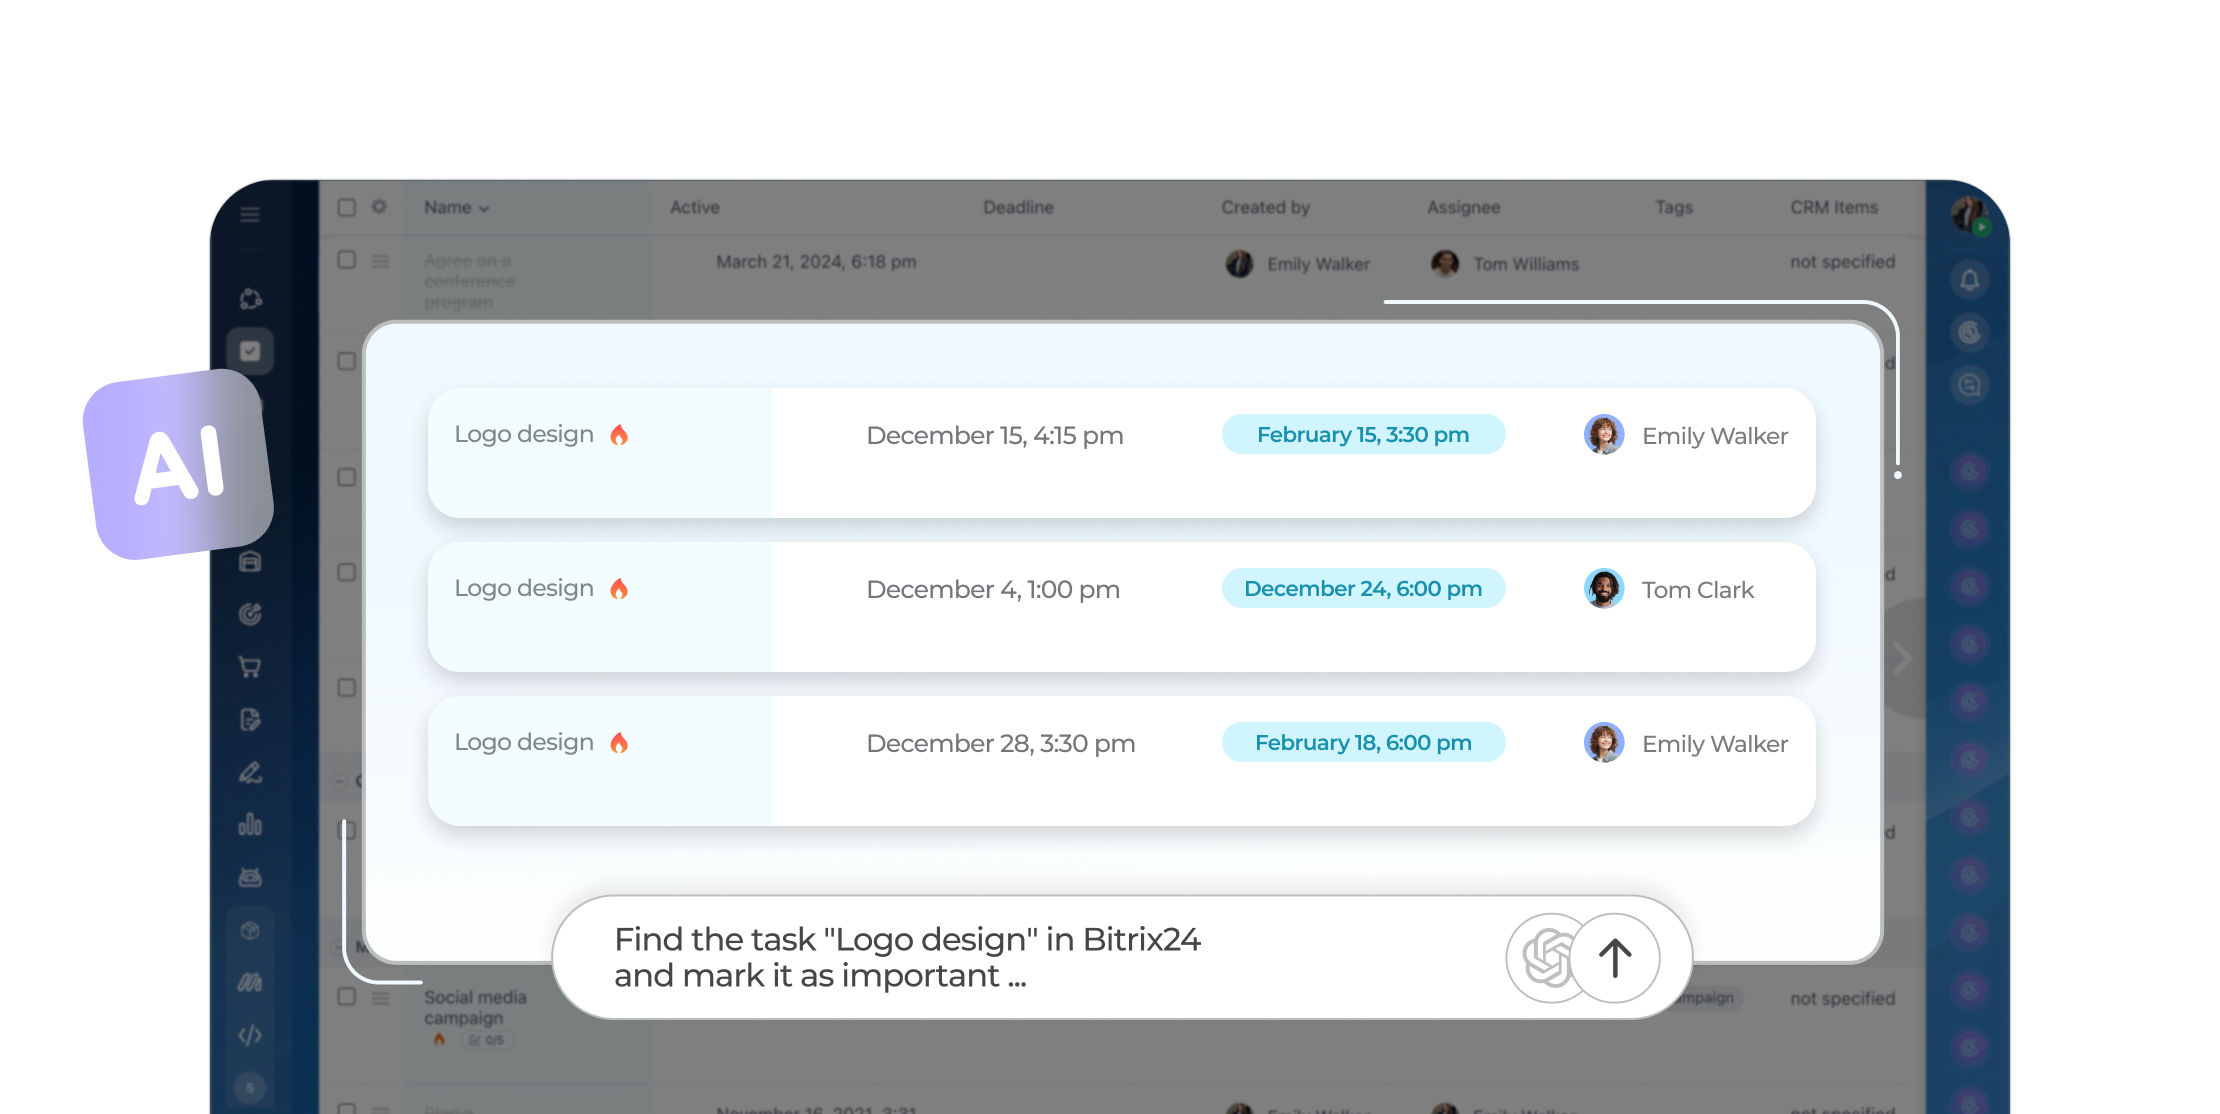
Task: Click the ChatGPT logo icon in prompt
Action: tap(1545, 958)
